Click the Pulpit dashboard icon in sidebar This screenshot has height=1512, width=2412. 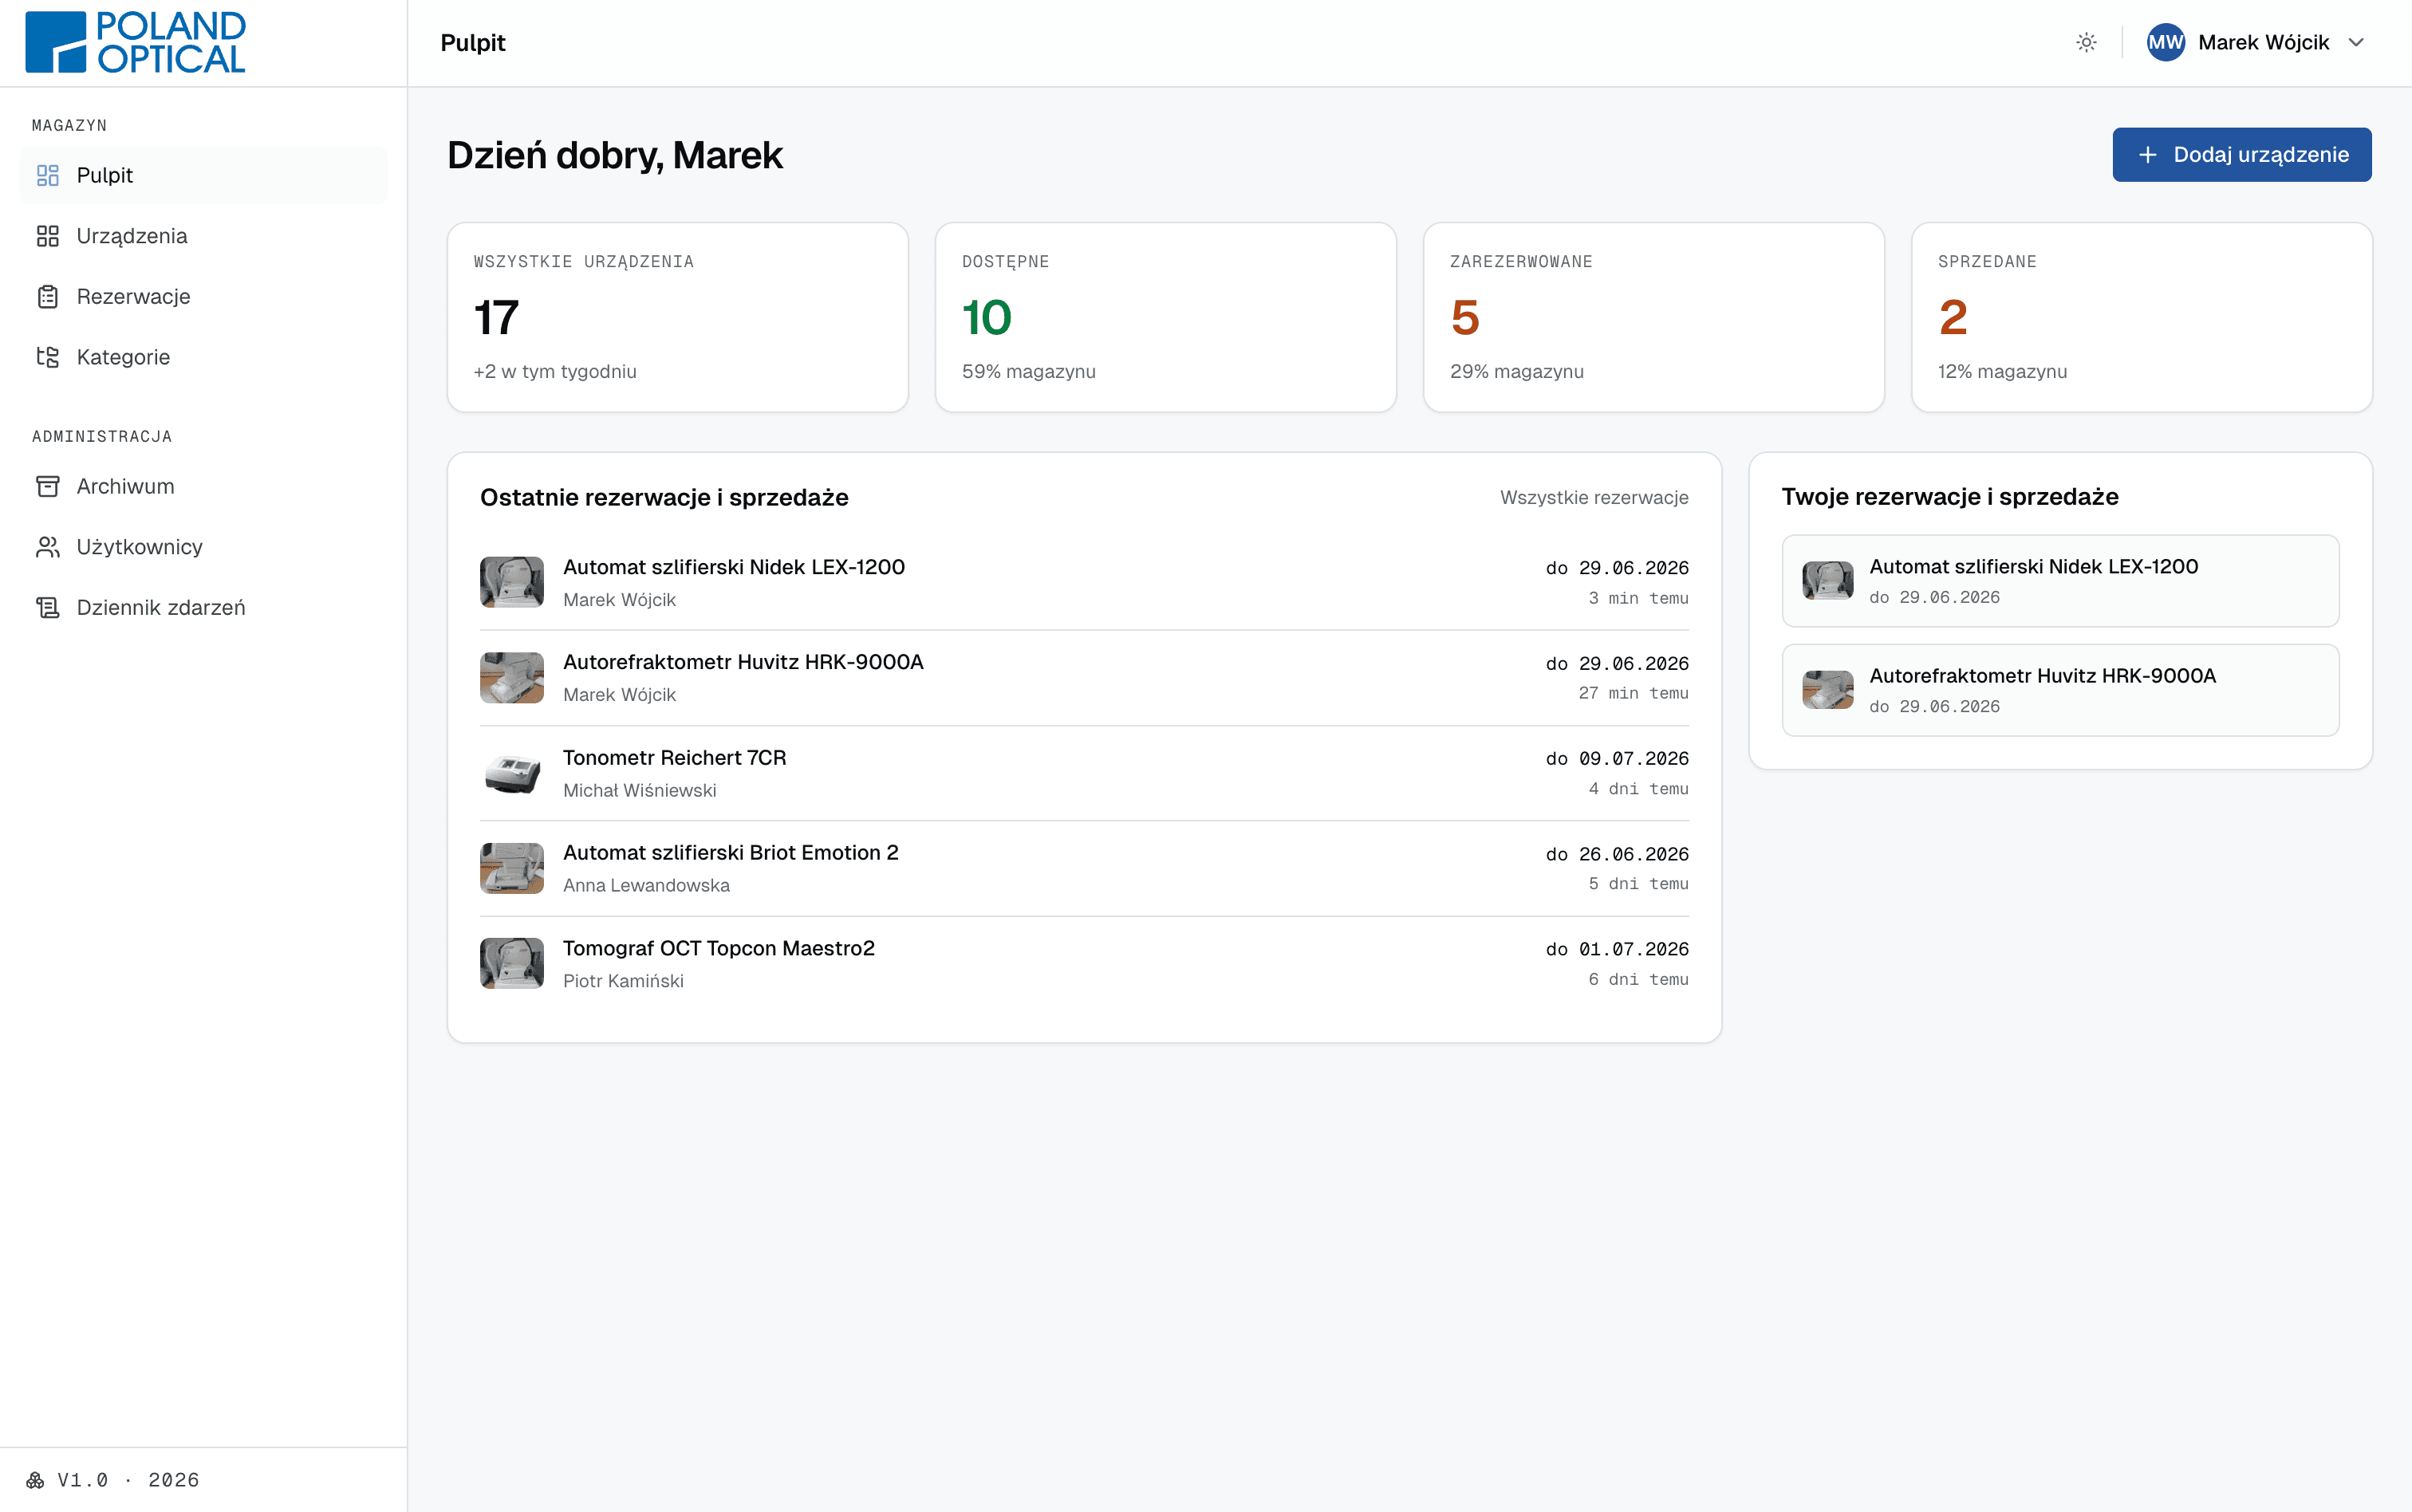[48, 175]
